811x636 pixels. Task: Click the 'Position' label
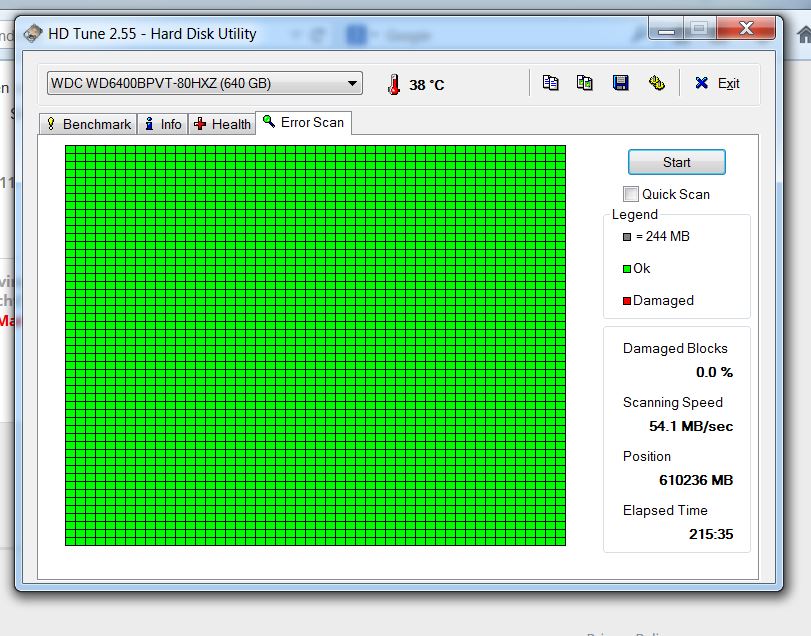point(647,456)
